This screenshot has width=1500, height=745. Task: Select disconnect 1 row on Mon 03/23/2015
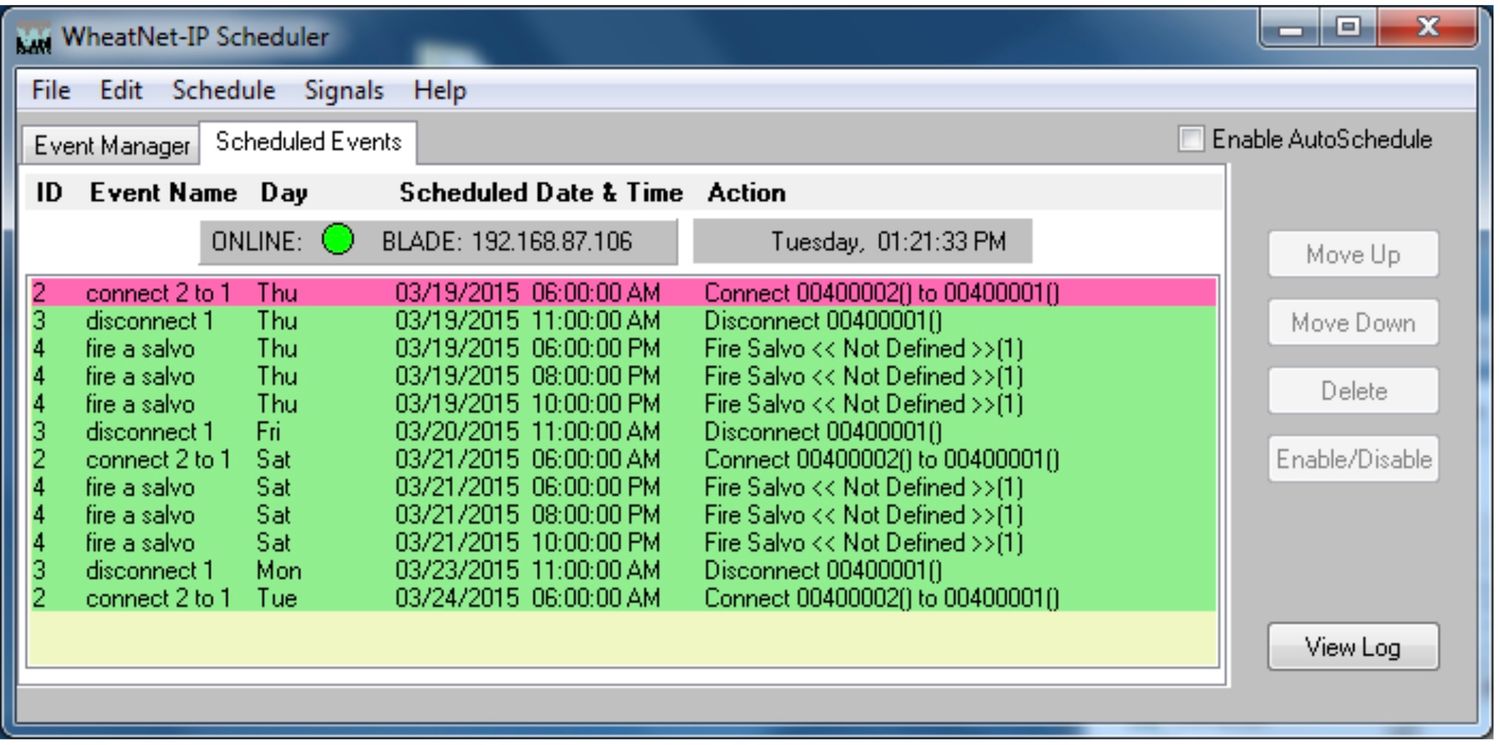pos(622,571)
